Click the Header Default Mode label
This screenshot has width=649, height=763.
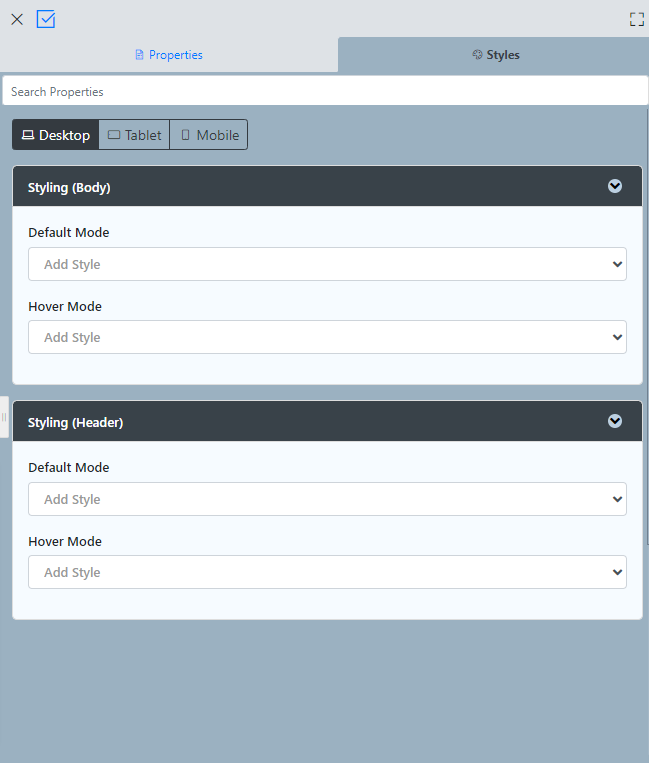[x=68, y=467]
